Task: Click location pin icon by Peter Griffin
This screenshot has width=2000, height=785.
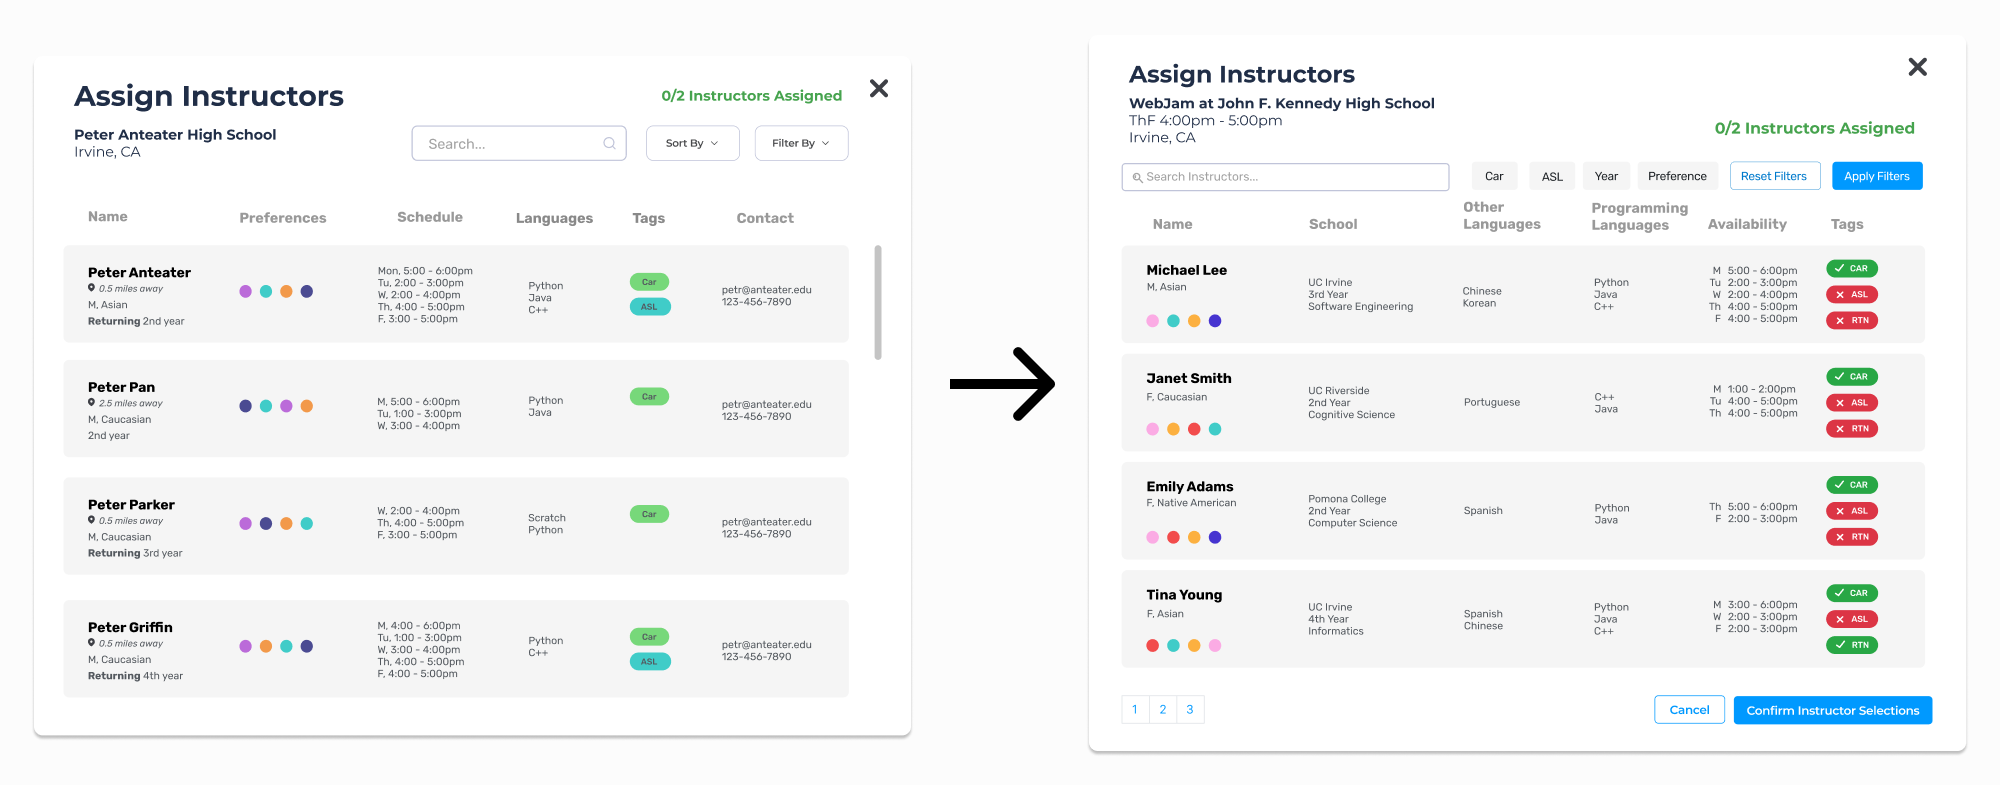Action: [91, 643]
